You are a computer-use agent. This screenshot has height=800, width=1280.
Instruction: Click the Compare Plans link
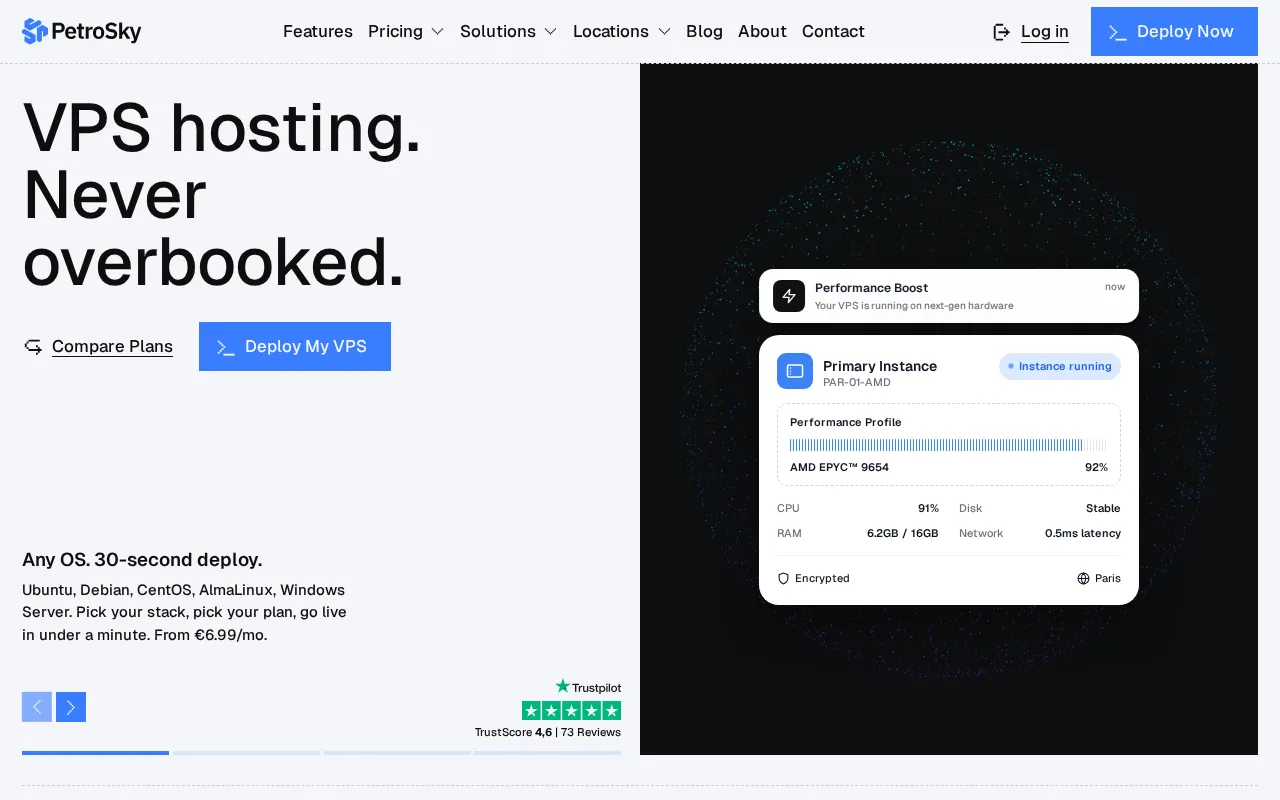pos(112,347)
